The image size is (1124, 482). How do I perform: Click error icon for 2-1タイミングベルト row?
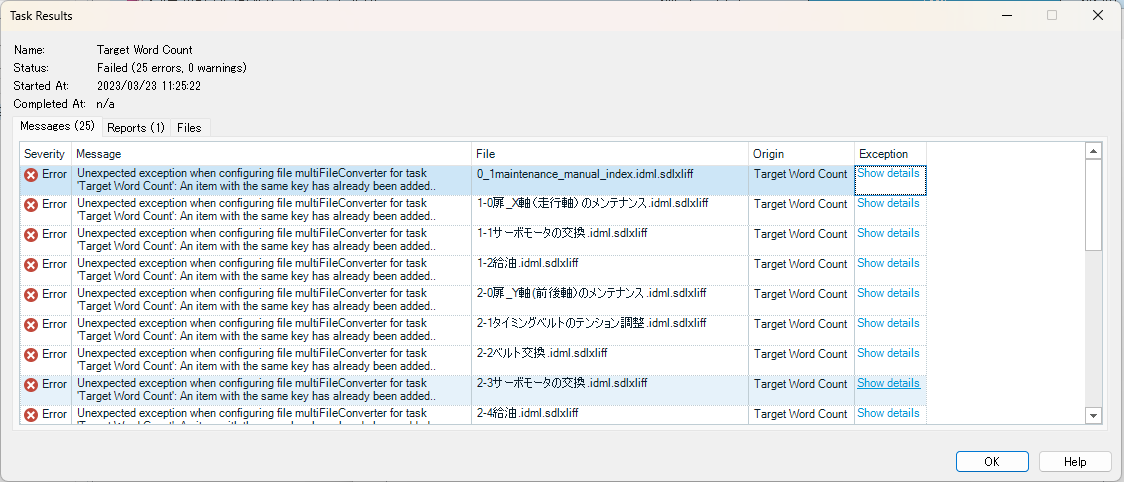point(31,325)
